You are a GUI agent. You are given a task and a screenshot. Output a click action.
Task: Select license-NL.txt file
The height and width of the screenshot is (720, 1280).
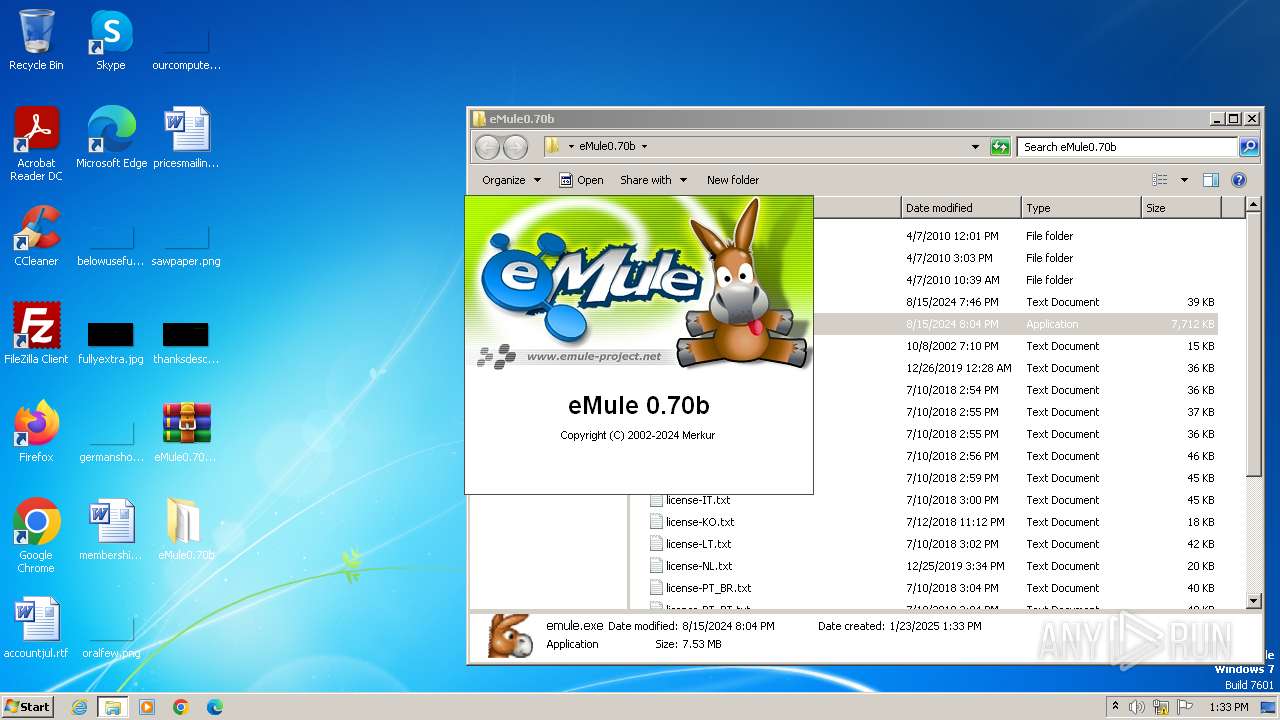pyautogui.click(x=699, y=566)
